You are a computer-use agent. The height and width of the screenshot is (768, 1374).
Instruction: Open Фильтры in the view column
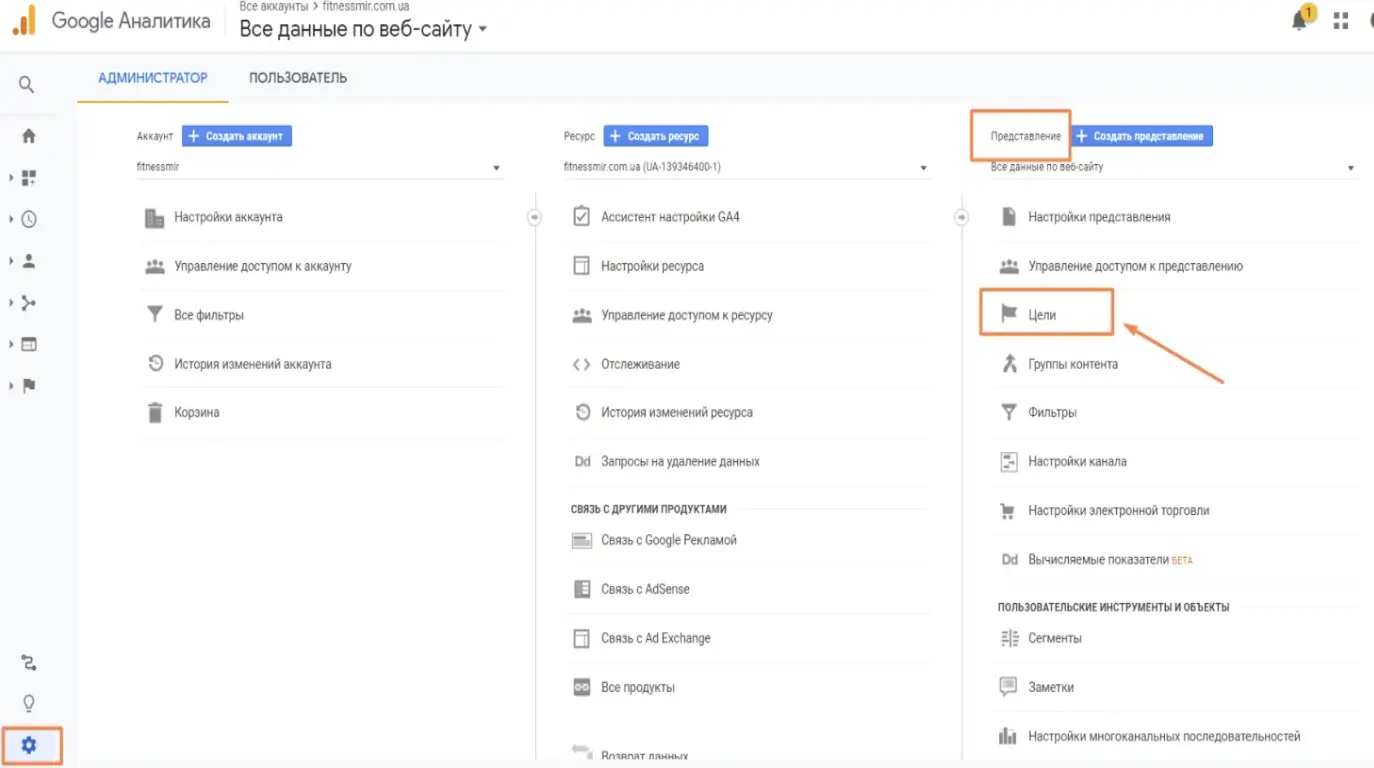[1052, 412]
